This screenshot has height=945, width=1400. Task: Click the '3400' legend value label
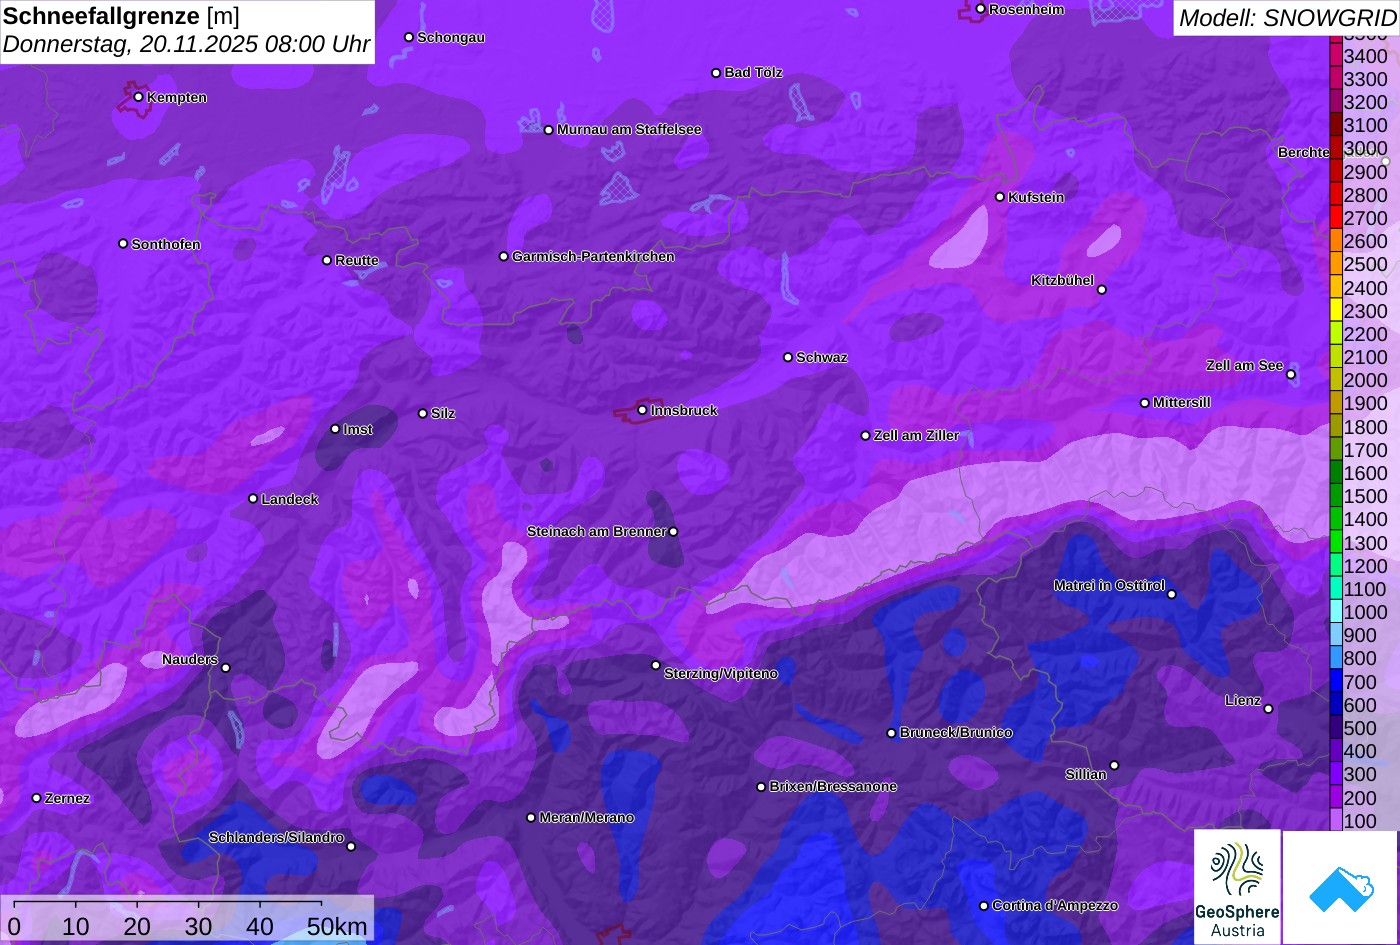[1366, 57]
